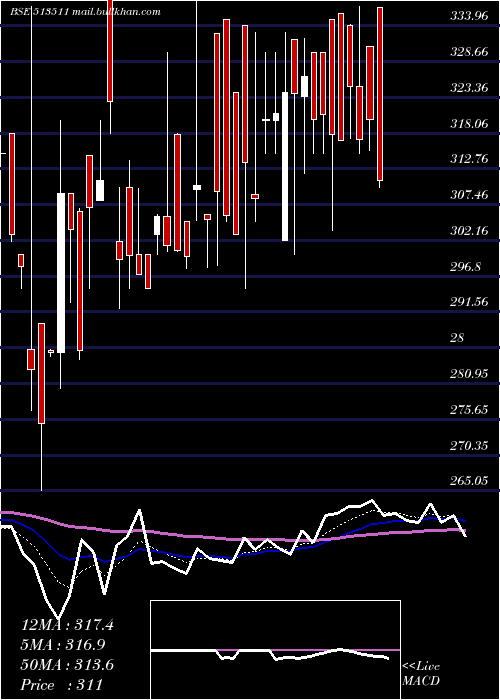Screen dimensions: 500x700
Task: Select the 270.35 price axis label
Action: 470,446
